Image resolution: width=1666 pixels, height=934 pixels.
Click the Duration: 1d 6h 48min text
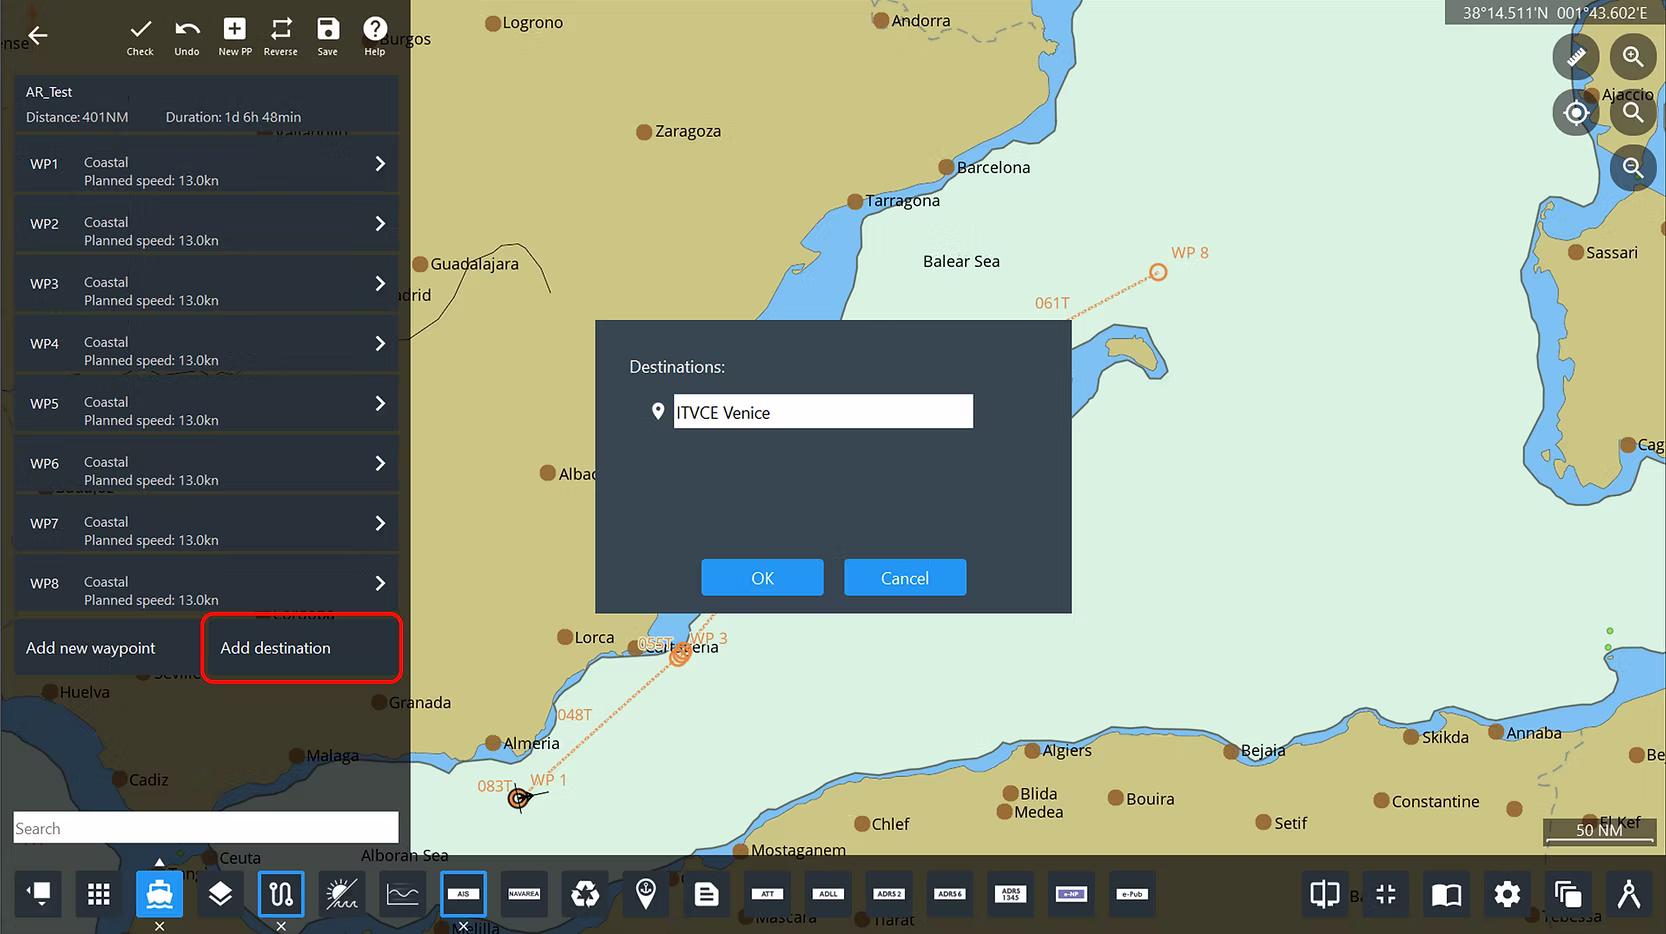click(233, 117)
